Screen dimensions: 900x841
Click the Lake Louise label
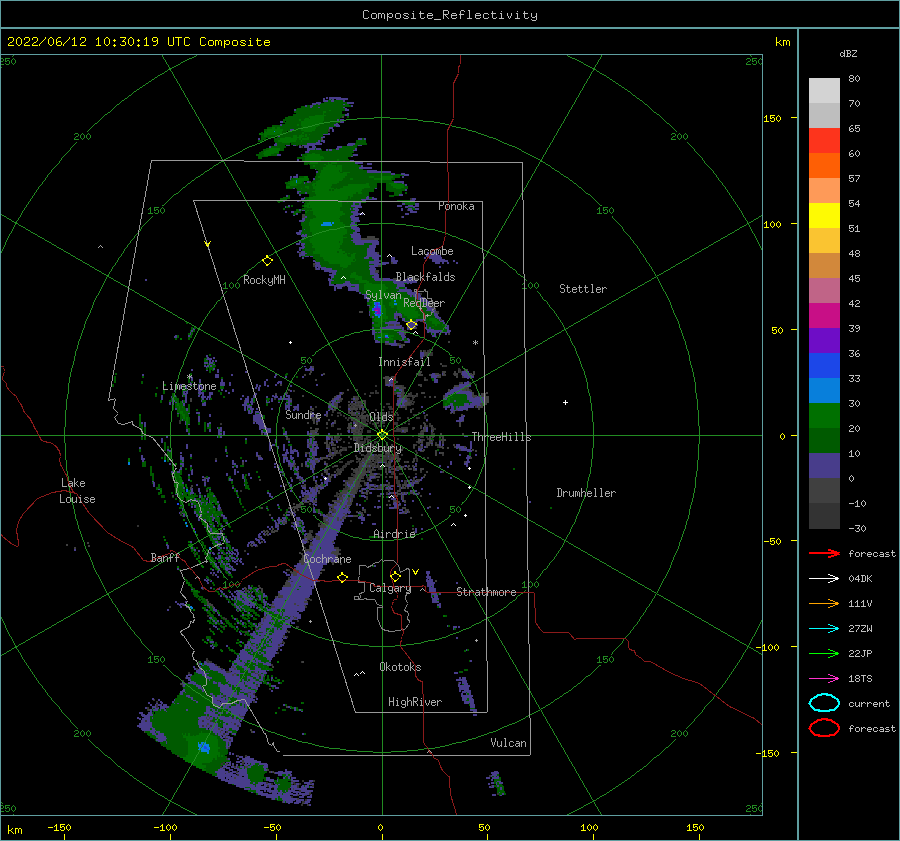pos(77,491)
